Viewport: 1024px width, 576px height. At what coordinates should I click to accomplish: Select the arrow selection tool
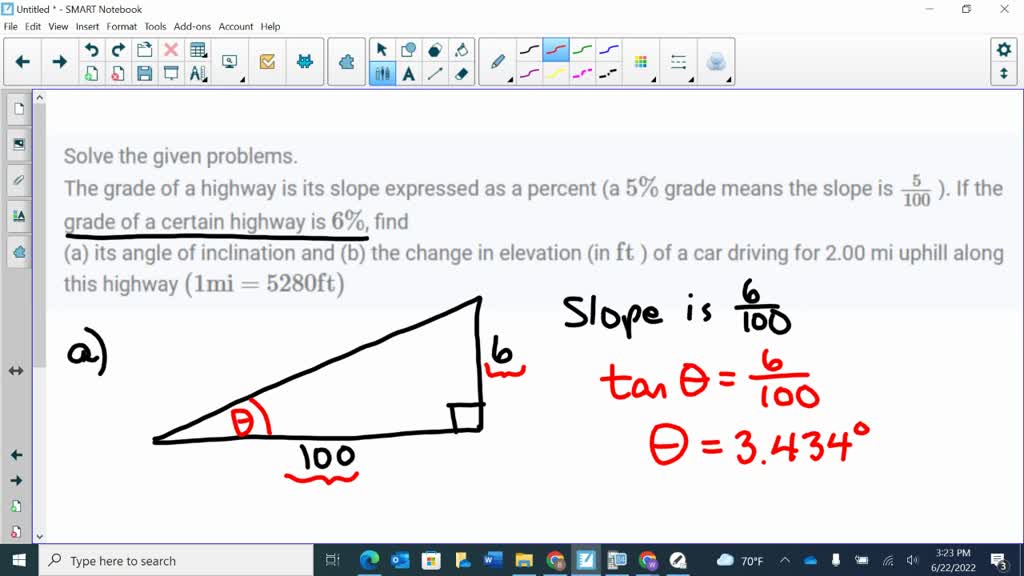[382, 49]
